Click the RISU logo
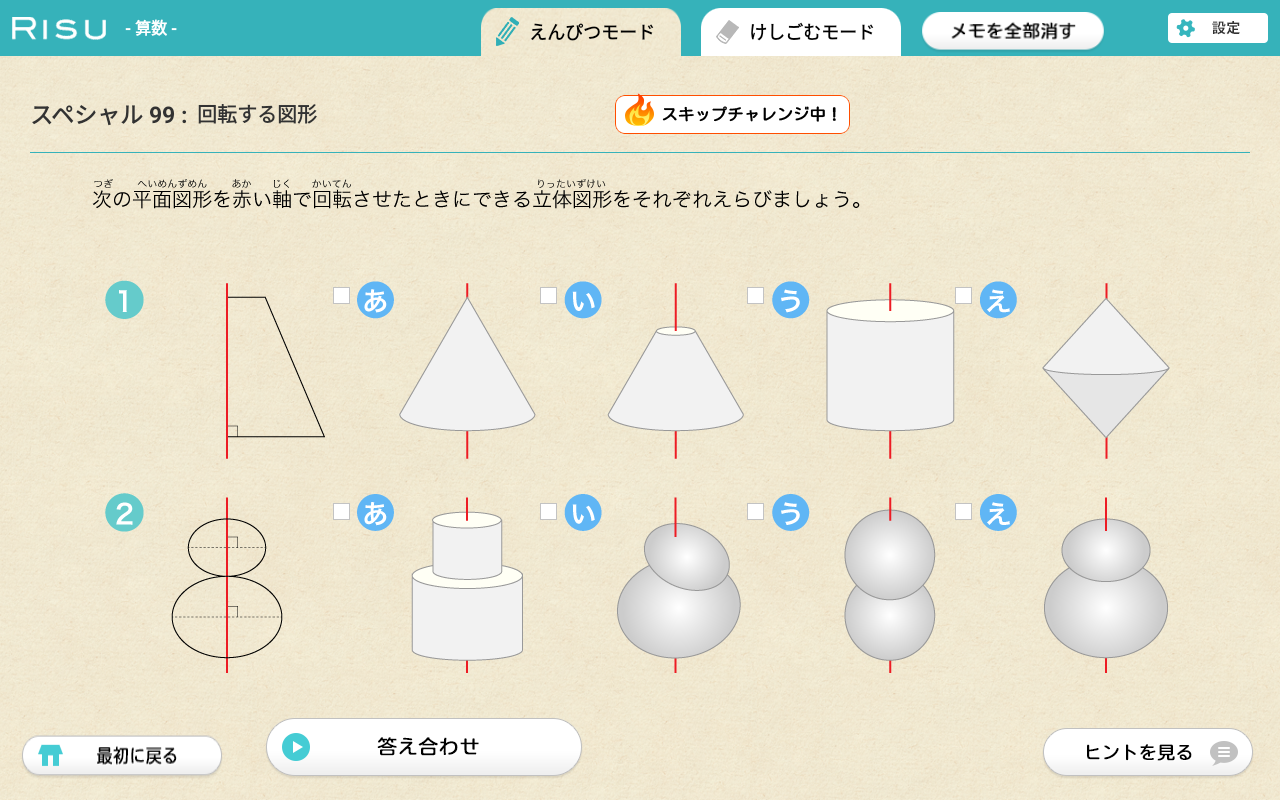This screenshot has height=800, width=1280. click(59, 28)
